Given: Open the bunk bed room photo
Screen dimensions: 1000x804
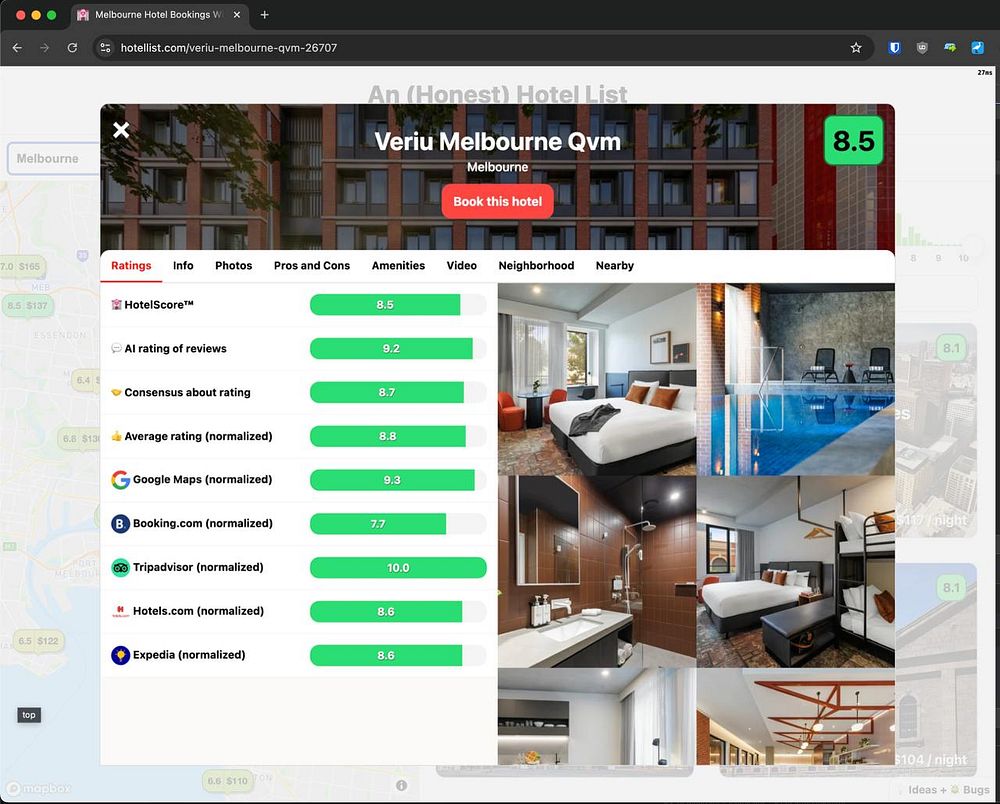Looking at the screenshot, I should (796, 571).
